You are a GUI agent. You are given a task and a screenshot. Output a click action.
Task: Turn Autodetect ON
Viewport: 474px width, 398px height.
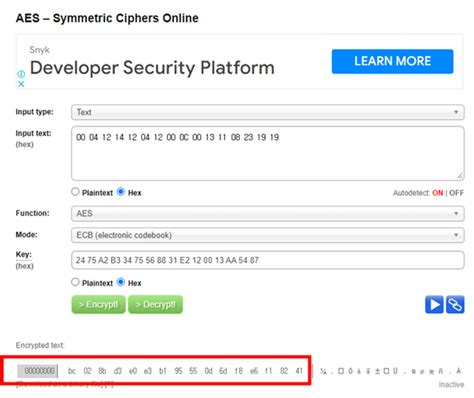[438, 193]
